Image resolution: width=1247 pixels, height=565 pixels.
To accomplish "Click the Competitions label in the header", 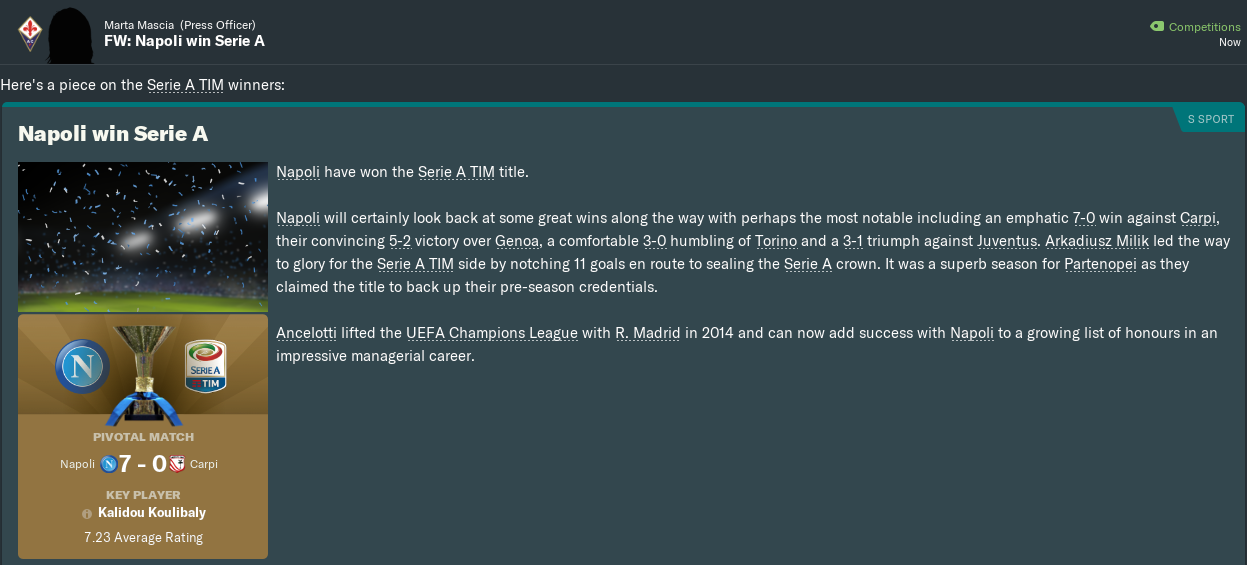I will pyautogui.click(x=1204, y=27).
